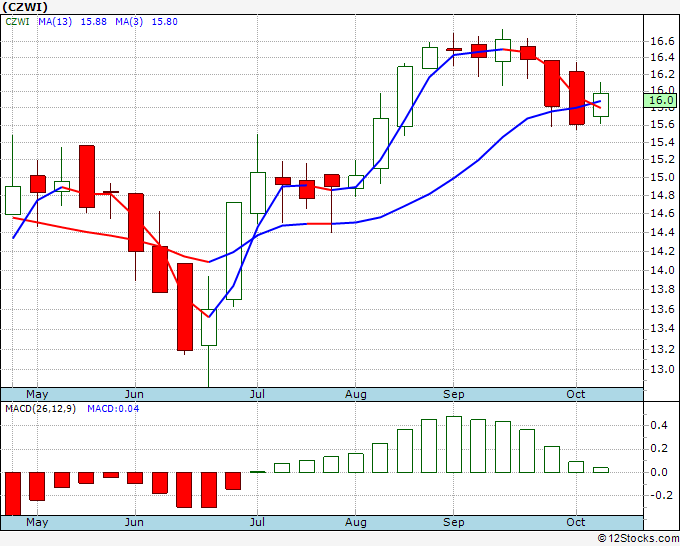Select the 16.2 price axis label
The image size is (680, 546).
click(x=662, y=75)
